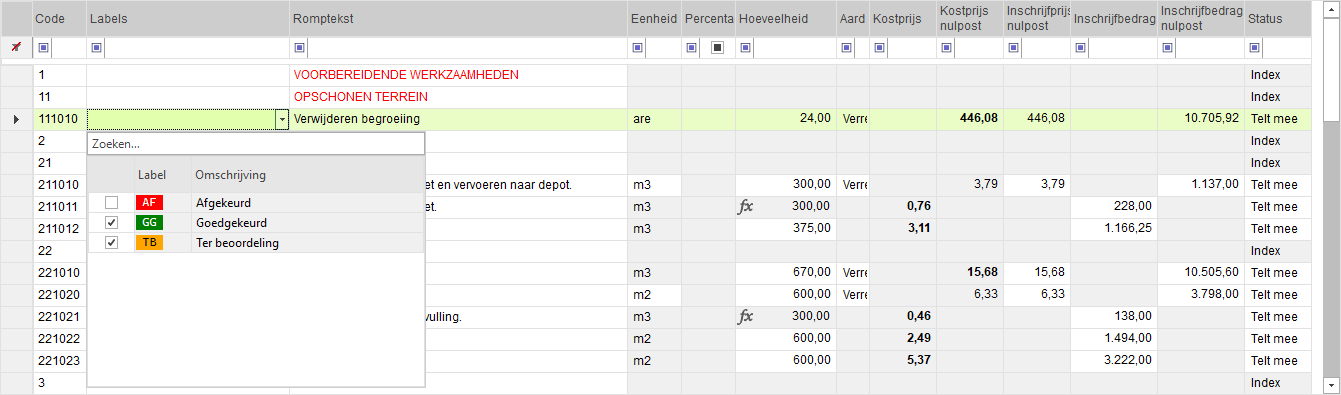
Task: Click the Romptekst filter input field
Action: (467, 48)
